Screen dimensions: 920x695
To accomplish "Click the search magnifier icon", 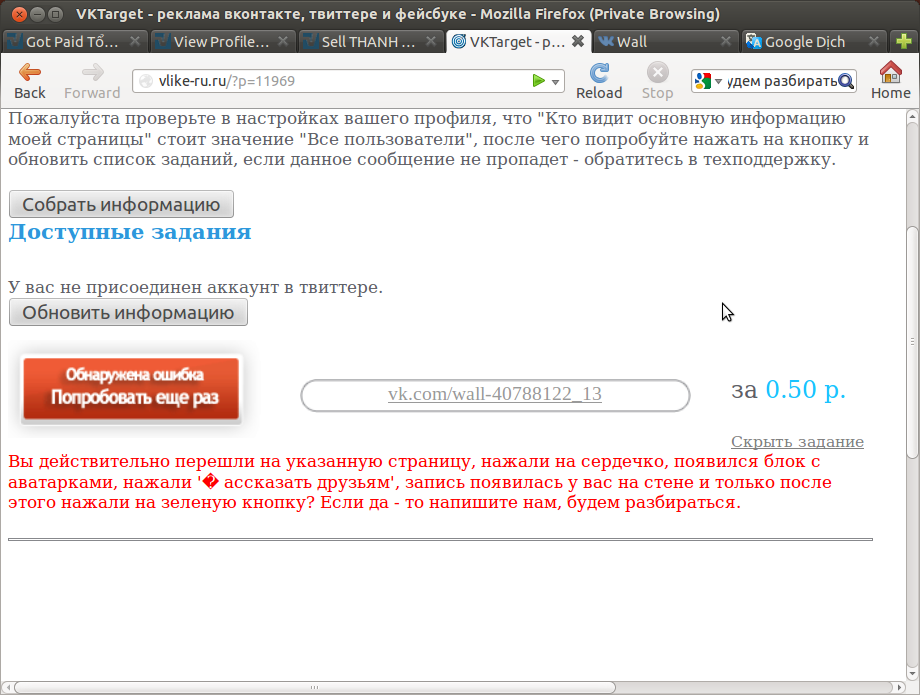I will pos(845,81).
